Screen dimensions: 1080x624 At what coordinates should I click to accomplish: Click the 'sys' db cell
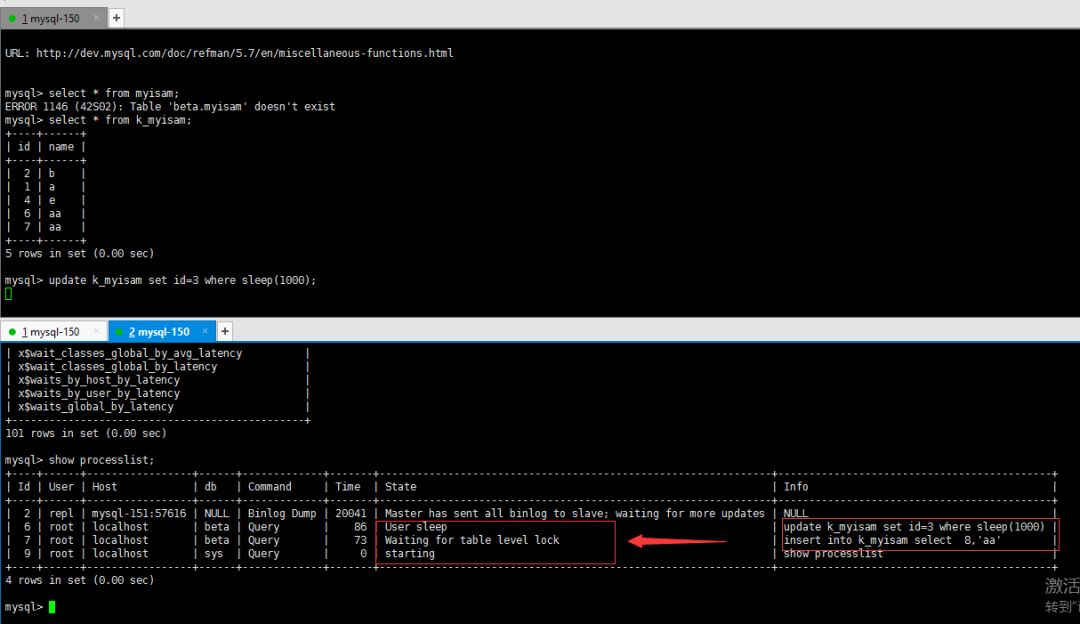(x=214, y=554)
